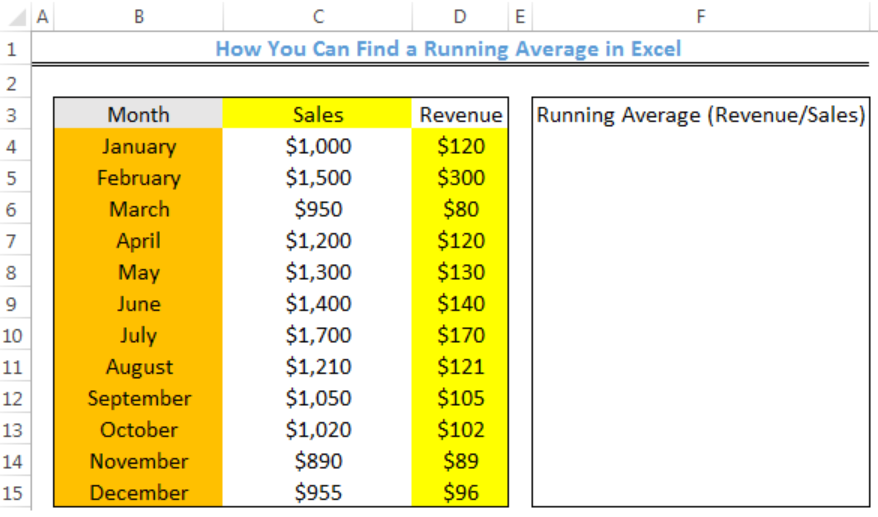Select the Sales header cell
This screenshot has height=517, width=878.
pyautogui.click(x=317, y=114)
